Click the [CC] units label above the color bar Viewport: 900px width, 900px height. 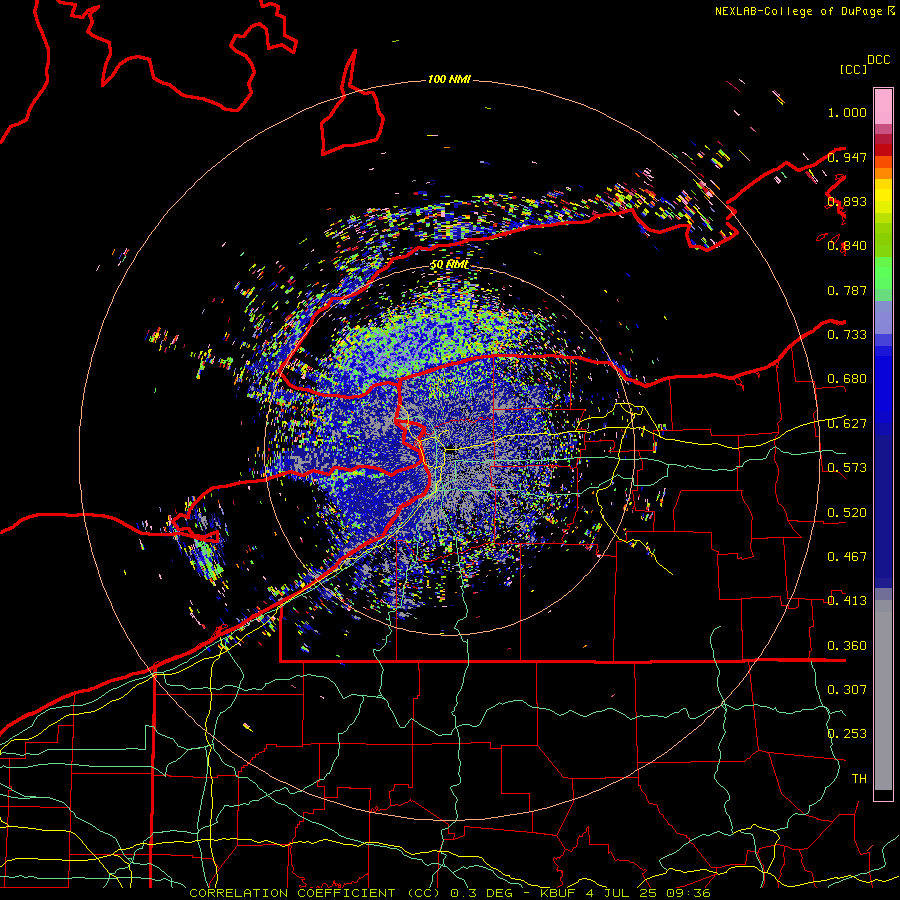pyautogui.click(x=854, y=69)
